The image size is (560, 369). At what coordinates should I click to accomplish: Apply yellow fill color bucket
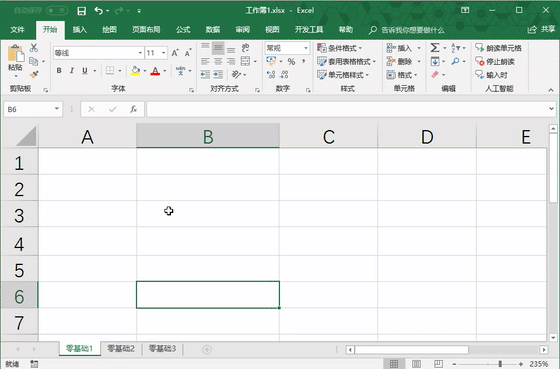(135, 71)
